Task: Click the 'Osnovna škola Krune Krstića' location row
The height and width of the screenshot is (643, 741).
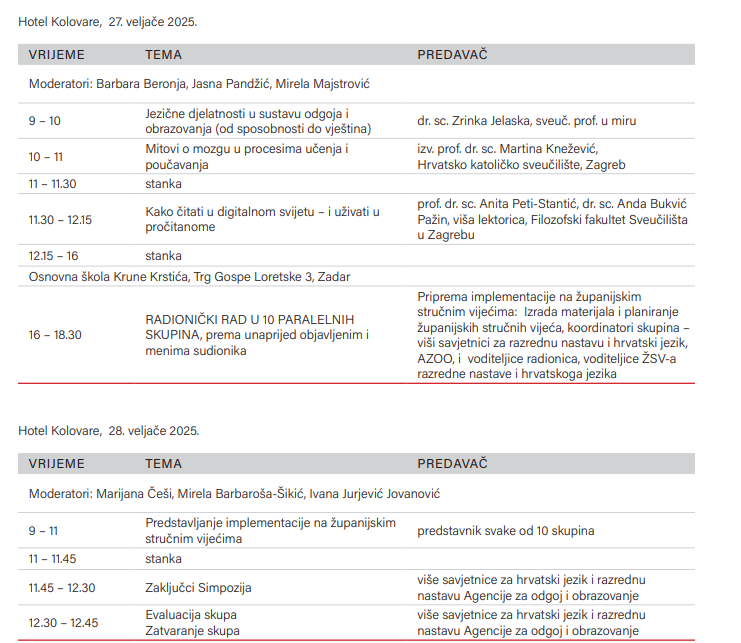Action: [189, 276]
